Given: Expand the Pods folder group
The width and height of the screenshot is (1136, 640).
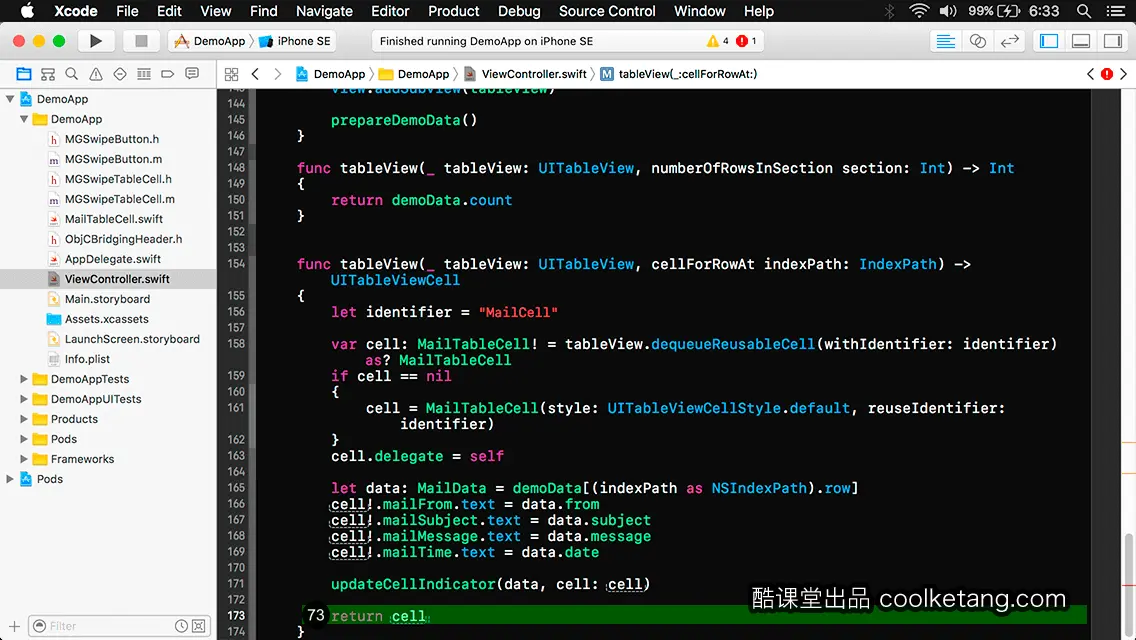Looking at the screenshot, I should tap(24, 439).
